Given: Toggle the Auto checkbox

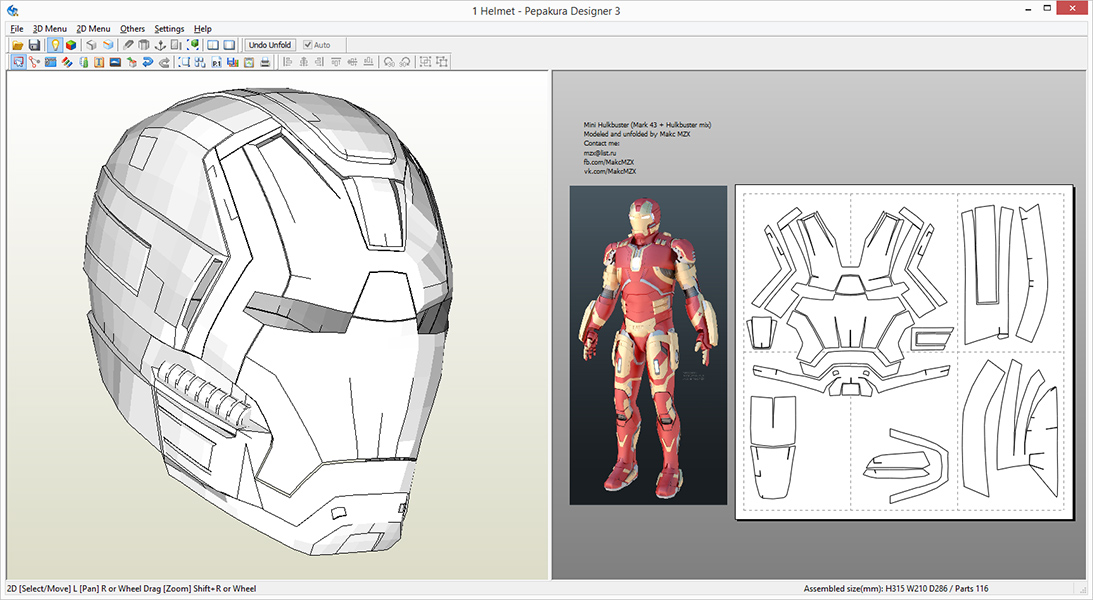Looking at the screenshot, I should 307,45.
